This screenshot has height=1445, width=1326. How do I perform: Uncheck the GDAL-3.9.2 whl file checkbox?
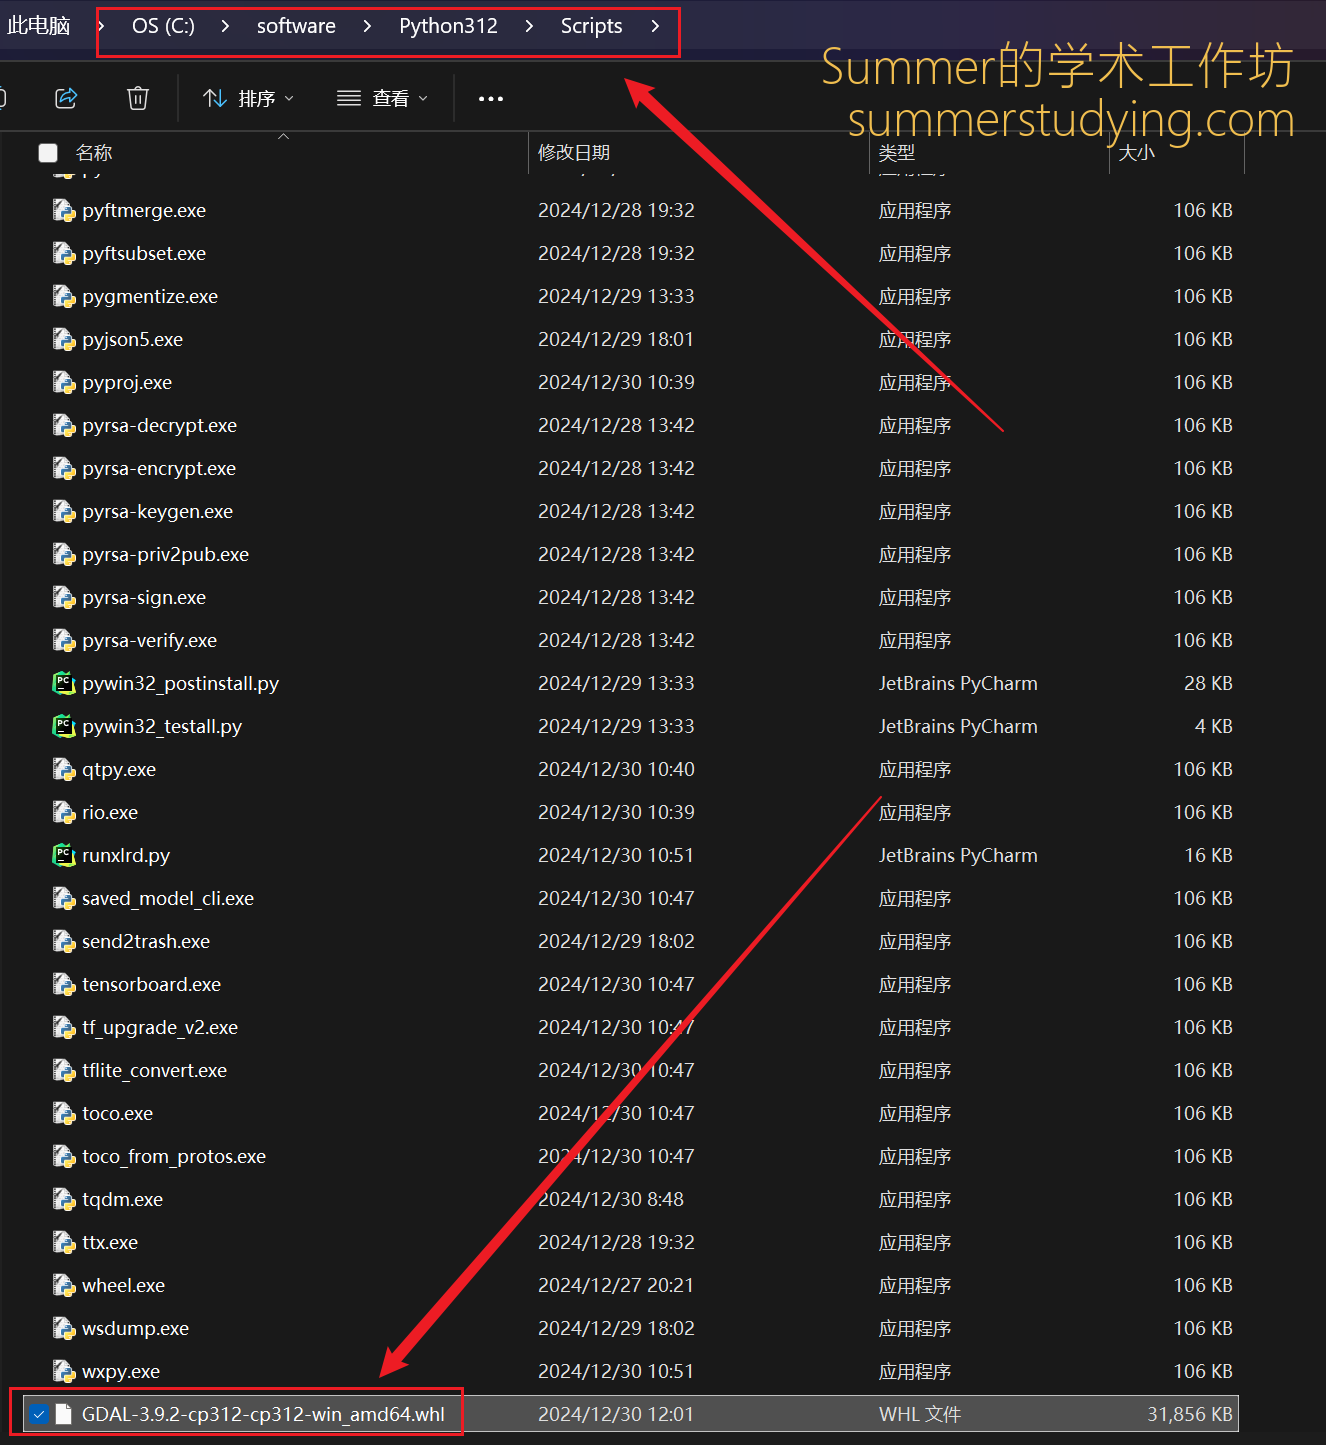(39, 1415)
